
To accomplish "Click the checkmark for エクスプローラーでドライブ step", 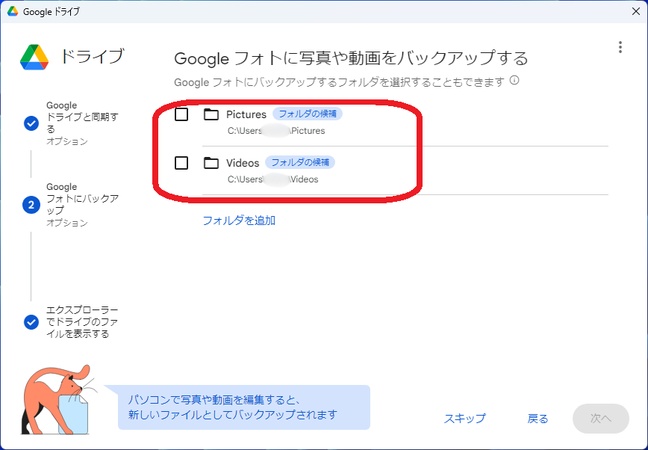I will [31, 321].
